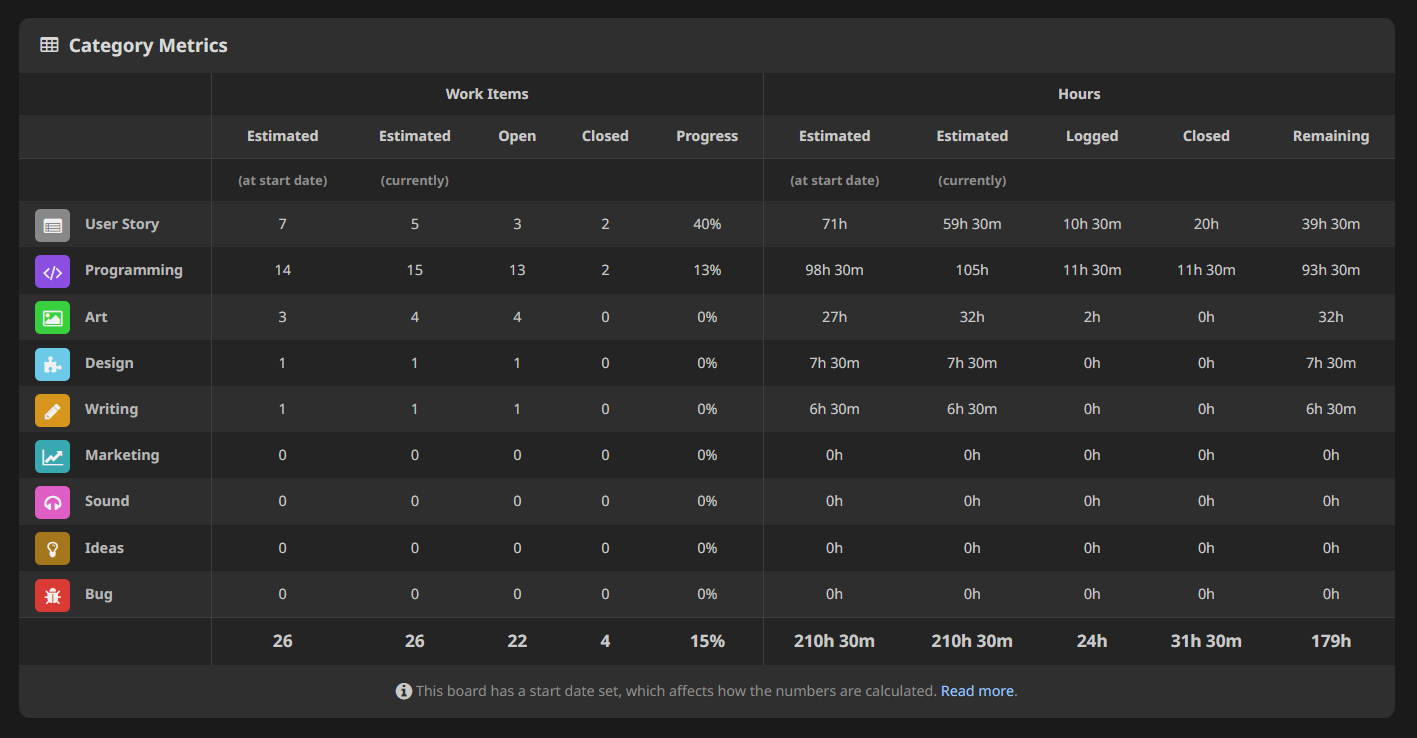1417x738 pixels.
Task: Click the Writing pencil icon
Action: (52, 409)
